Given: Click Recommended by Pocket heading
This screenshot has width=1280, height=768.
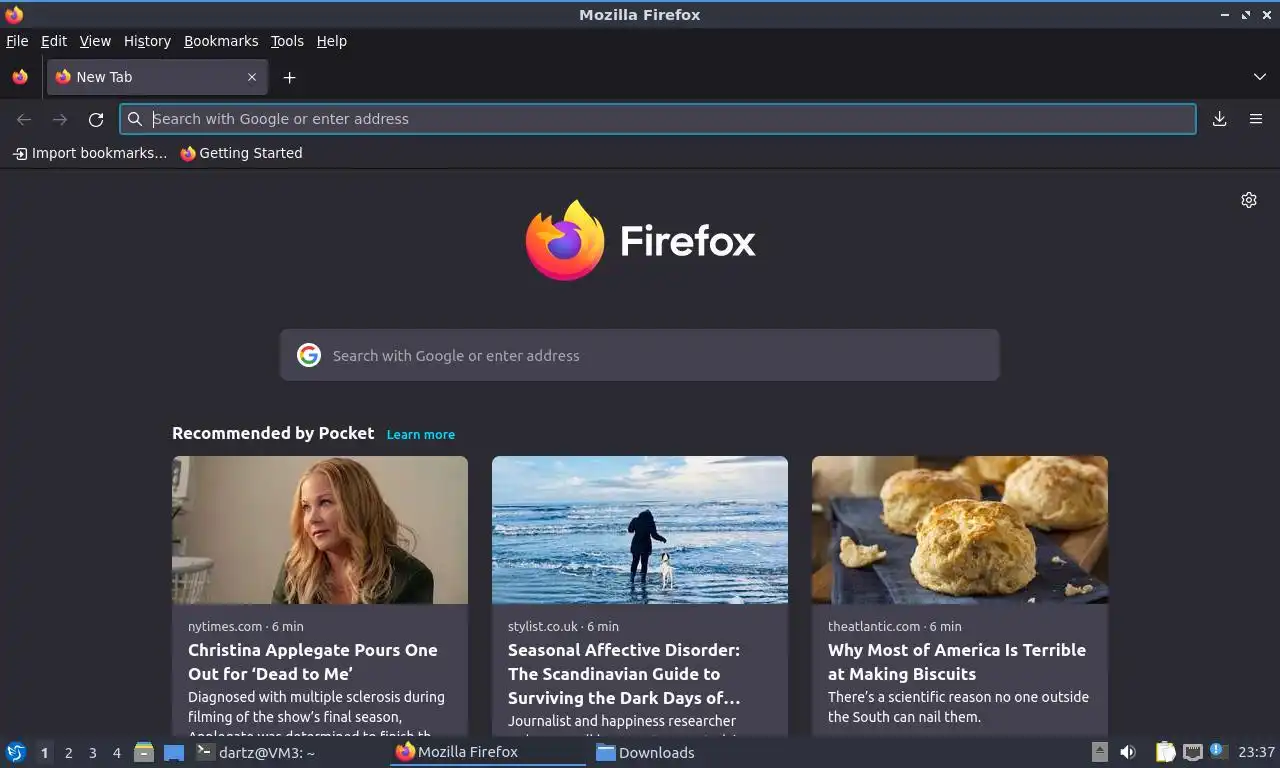Looking at the screenshot, I should pos(273,433).
